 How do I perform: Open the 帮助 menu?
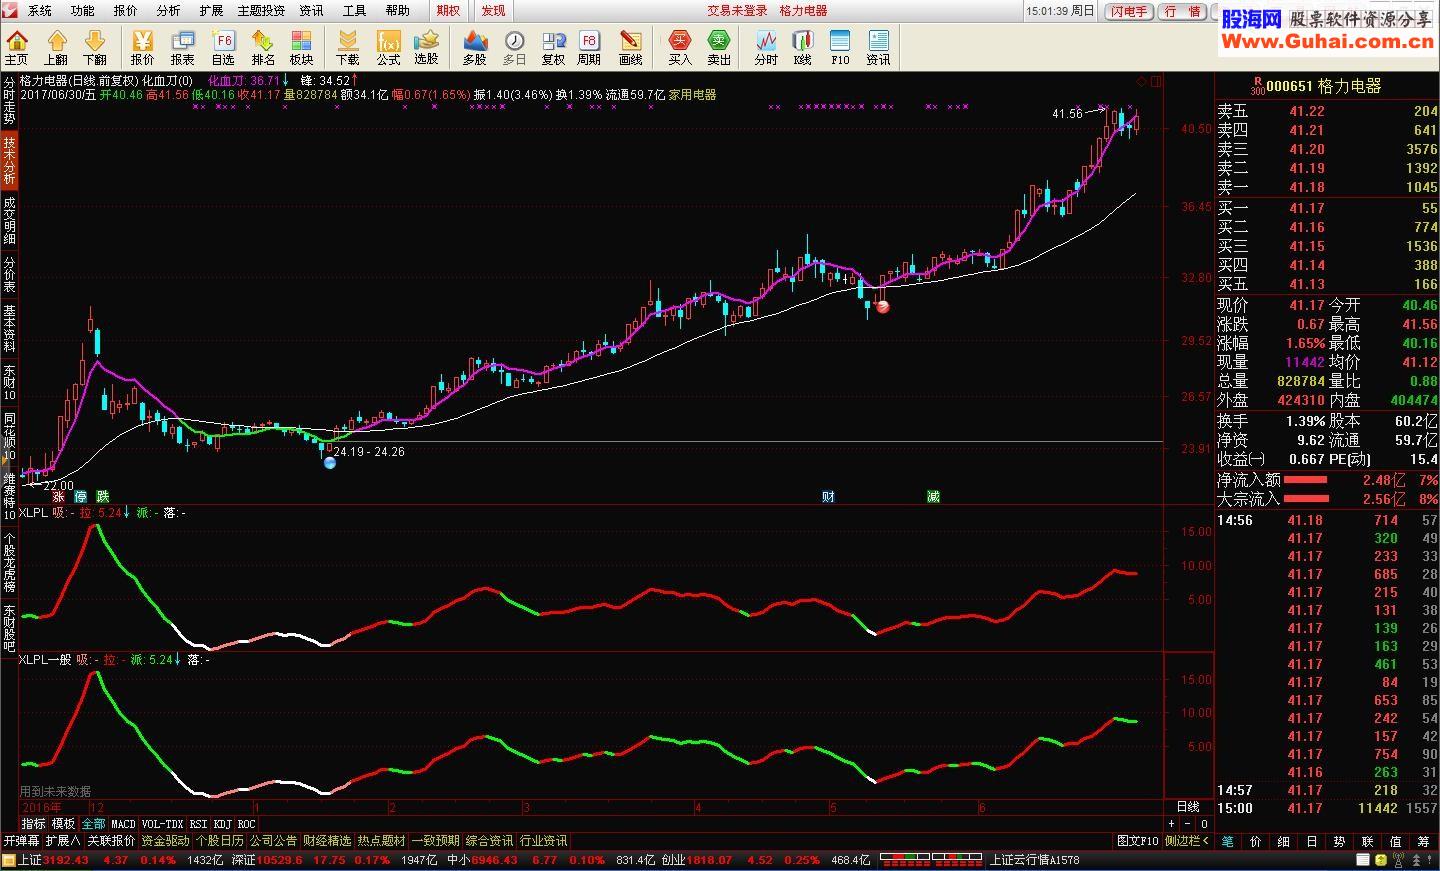pyautogui.click(x=398, y=10)
